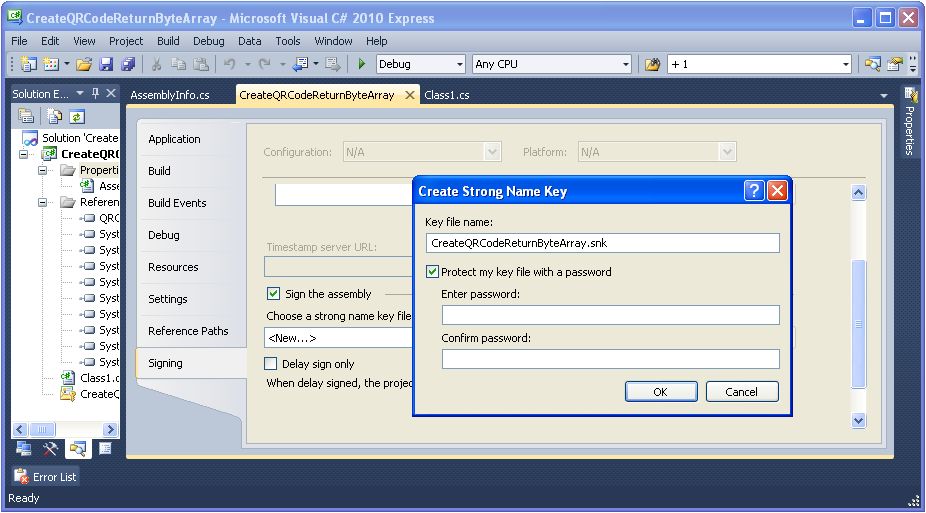Toggle the Sign the assembly checkbox
Image resolution: width=926 pixels, height=513 pixels.
(x=273, y=293)
